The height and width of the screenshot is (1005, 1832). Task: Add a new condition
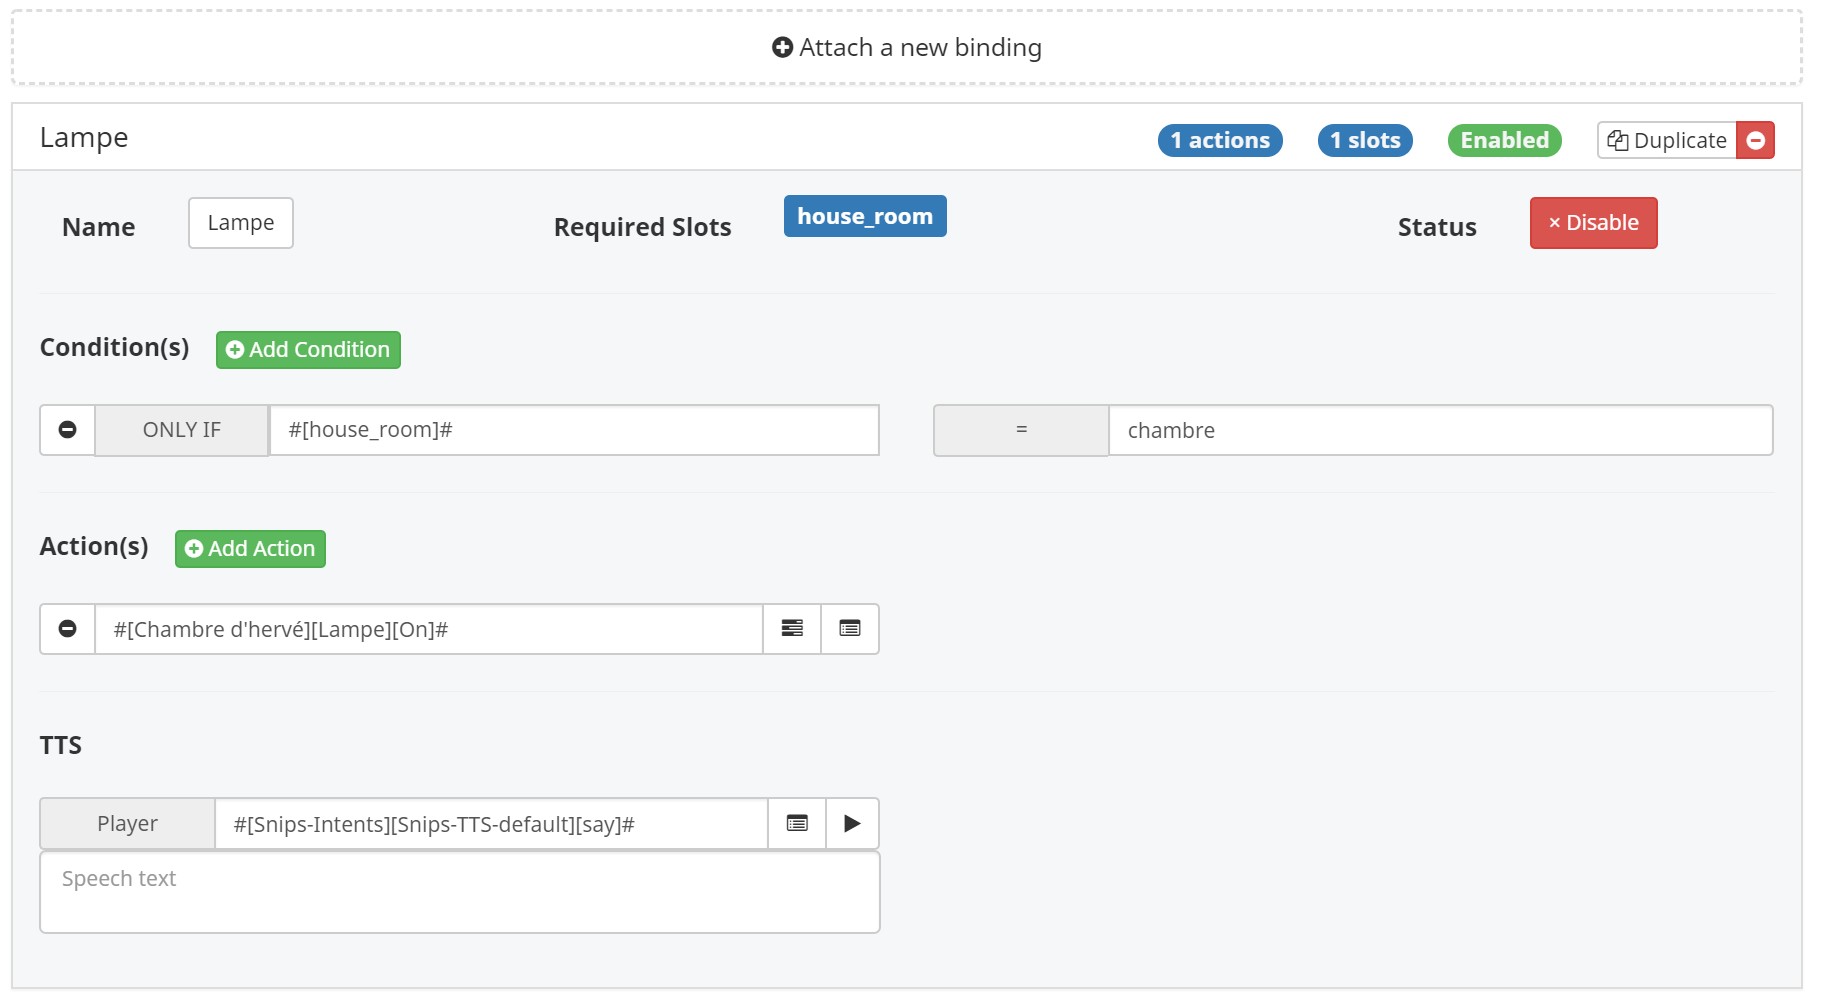tap(308, 350)
